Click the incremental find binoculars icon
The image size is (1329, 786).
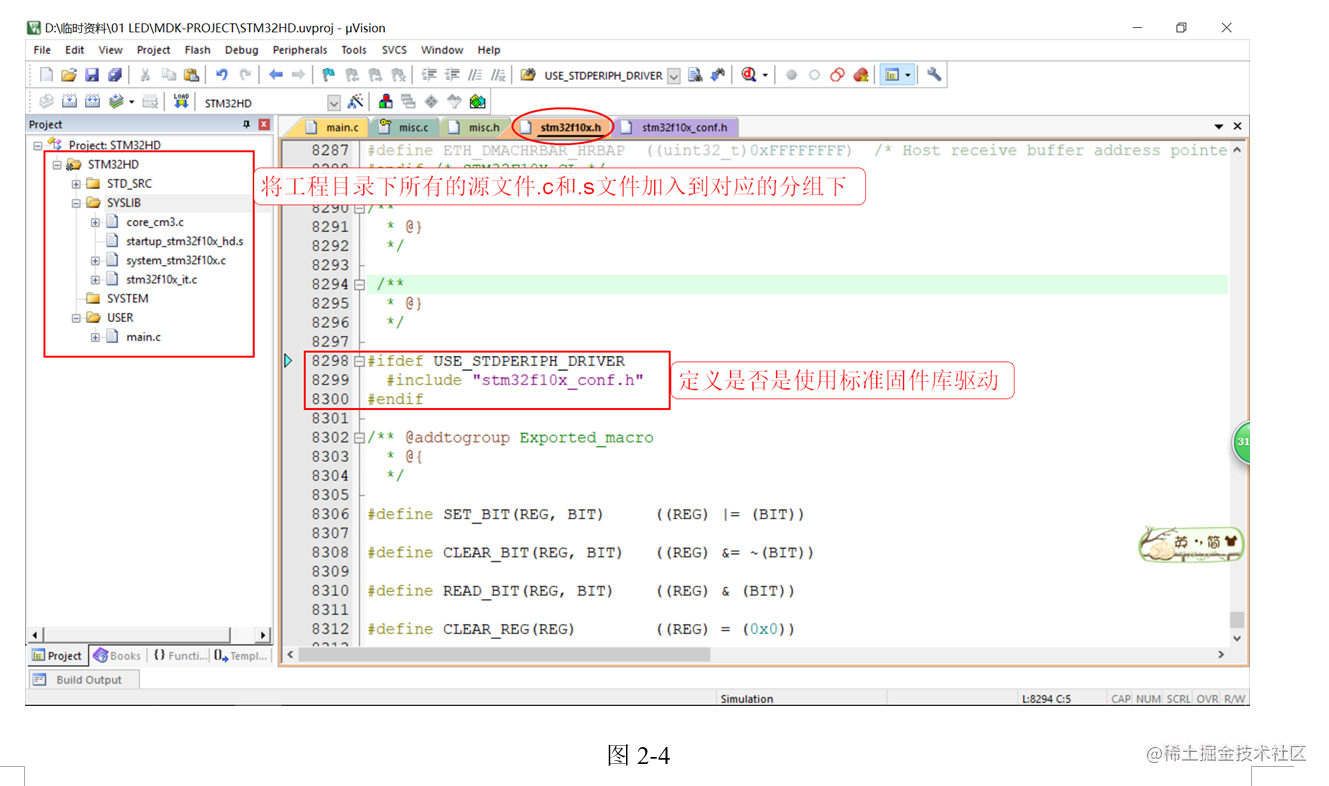717,75
